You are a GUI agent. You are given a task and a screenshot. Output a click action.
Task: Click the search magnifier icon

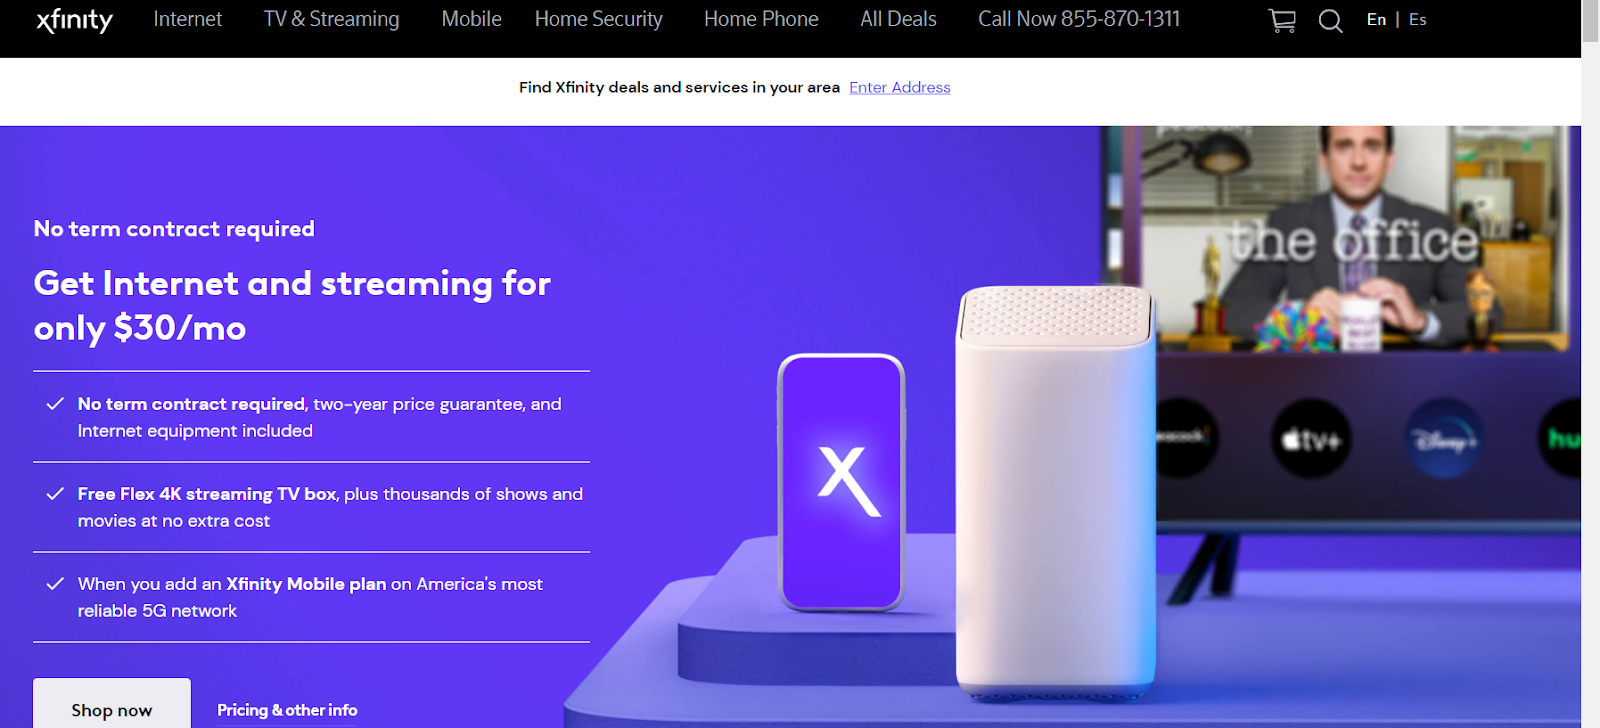1330,21
